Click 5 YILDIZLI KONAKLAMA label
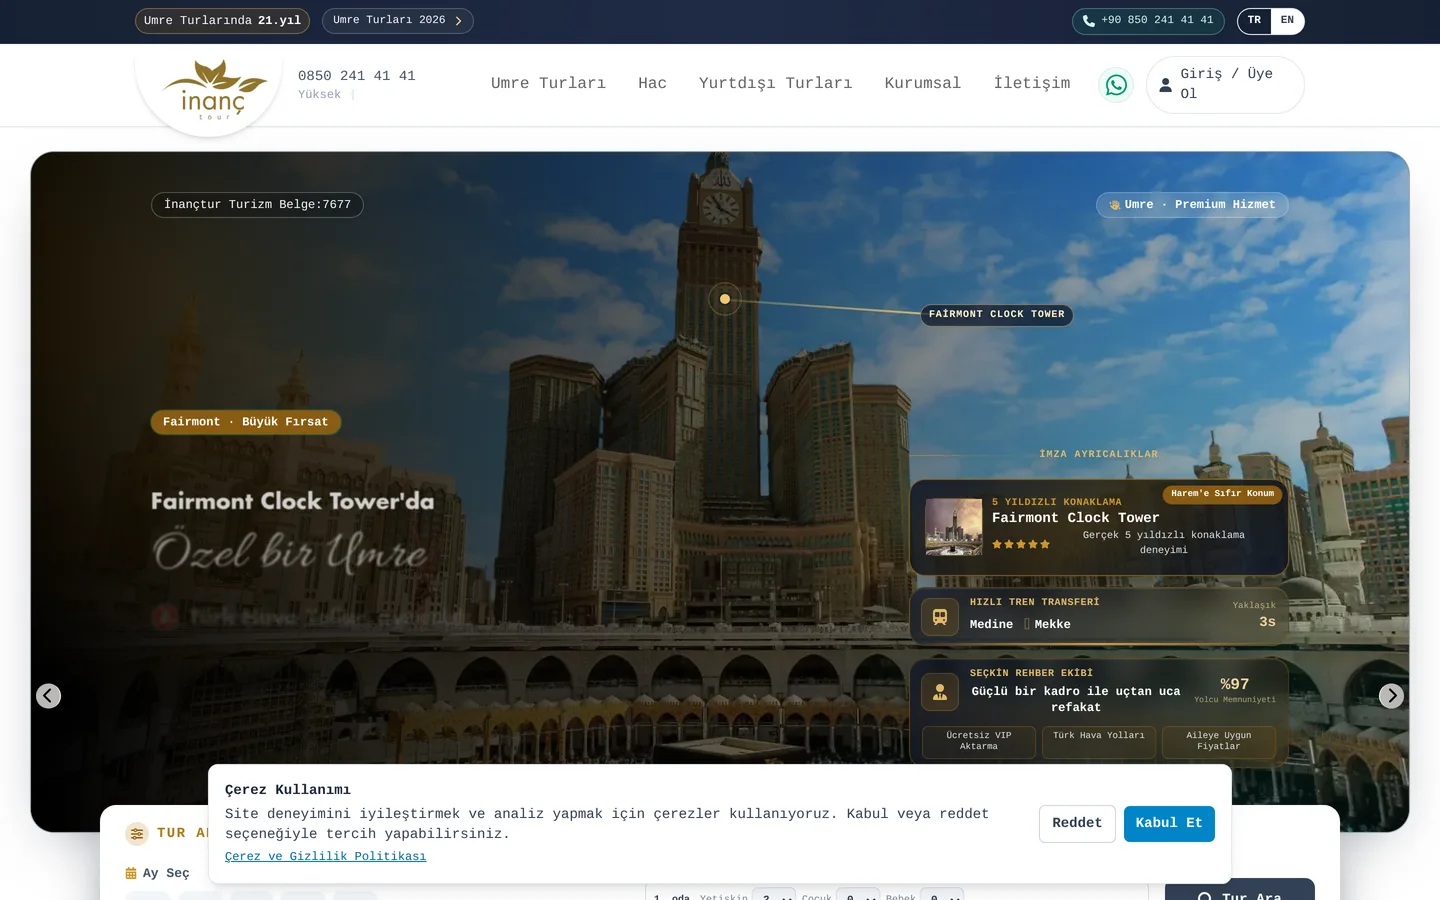This screenshot has height=900, width=1440. (1056, 503)
